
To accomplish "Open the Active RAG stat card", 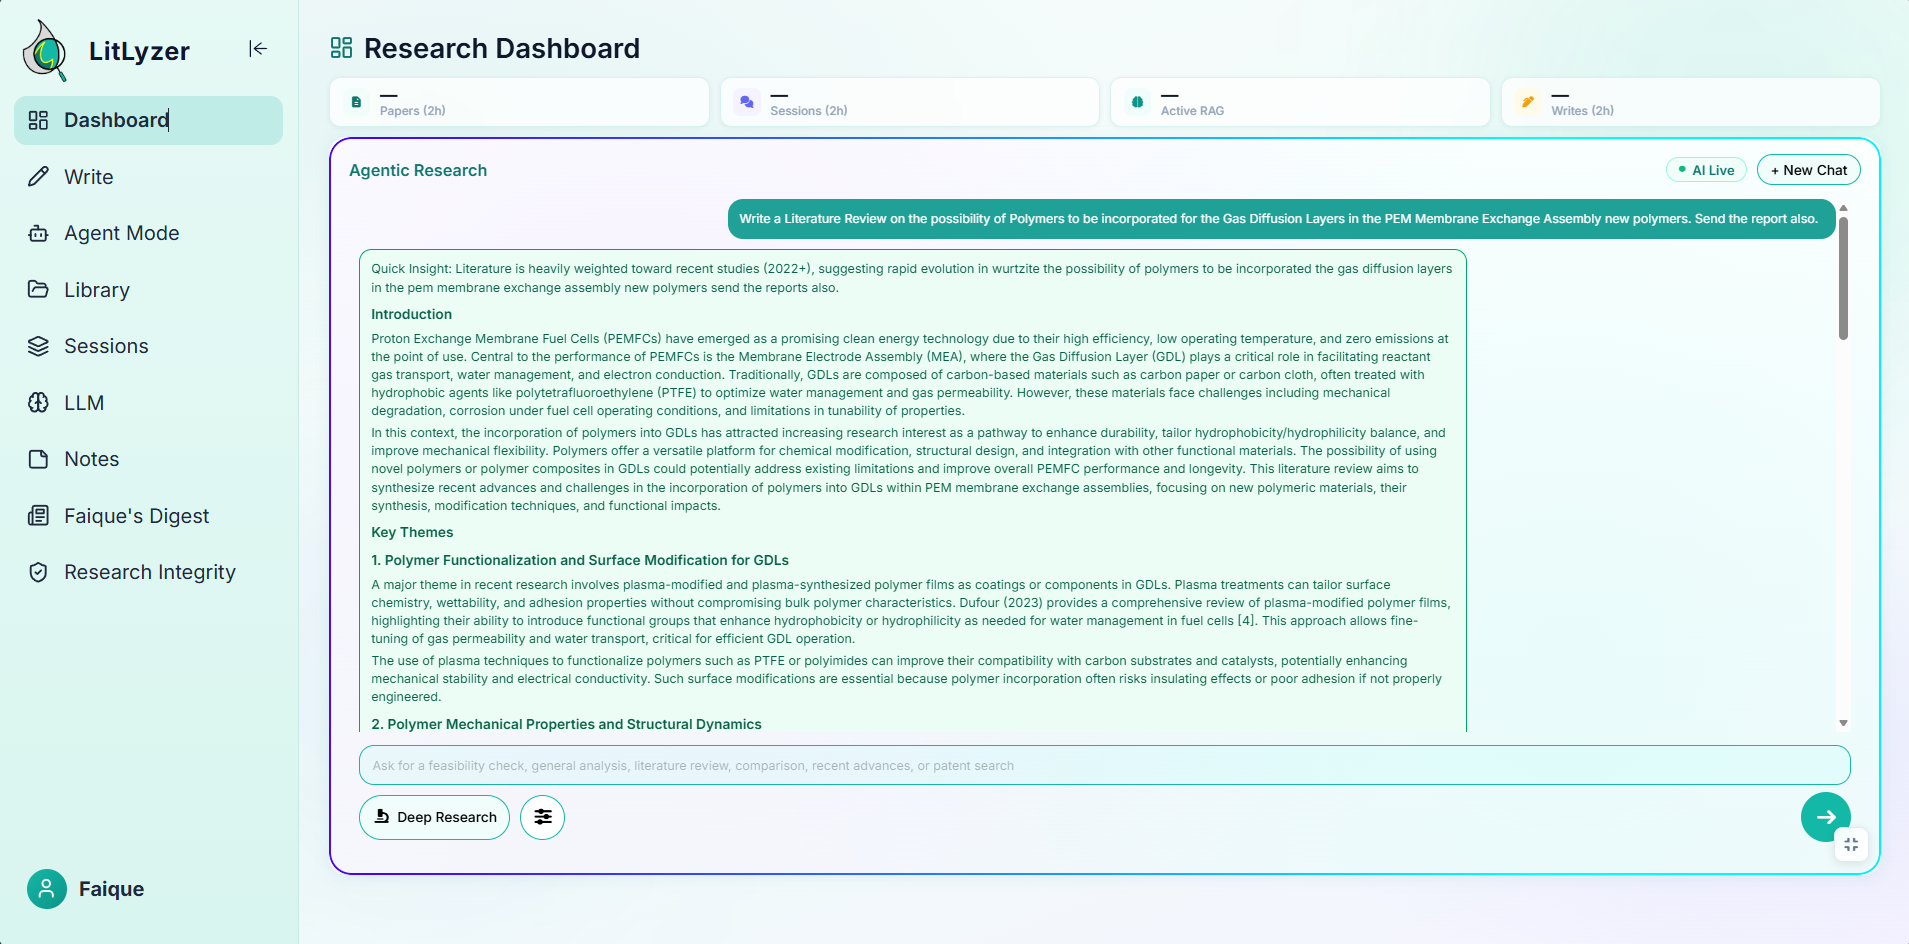I will [1300, 102].
